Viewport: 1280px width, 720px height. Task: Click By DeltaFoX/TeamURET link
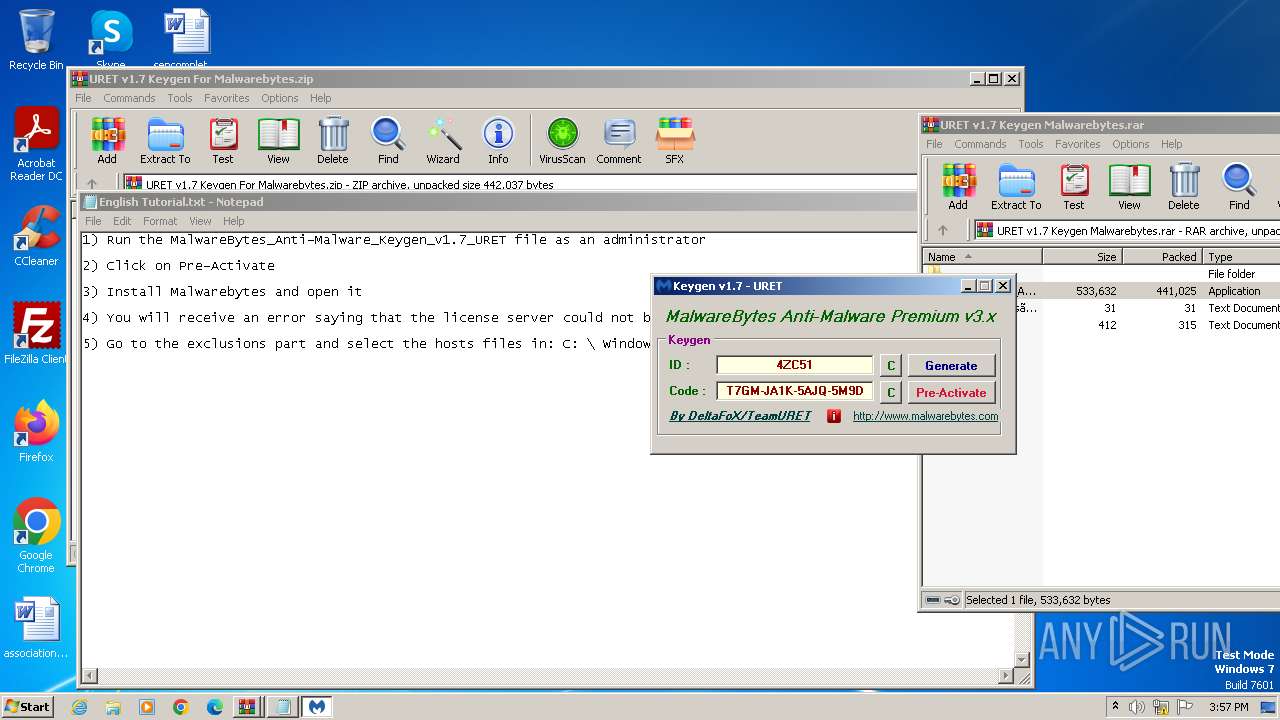(740, 416)
